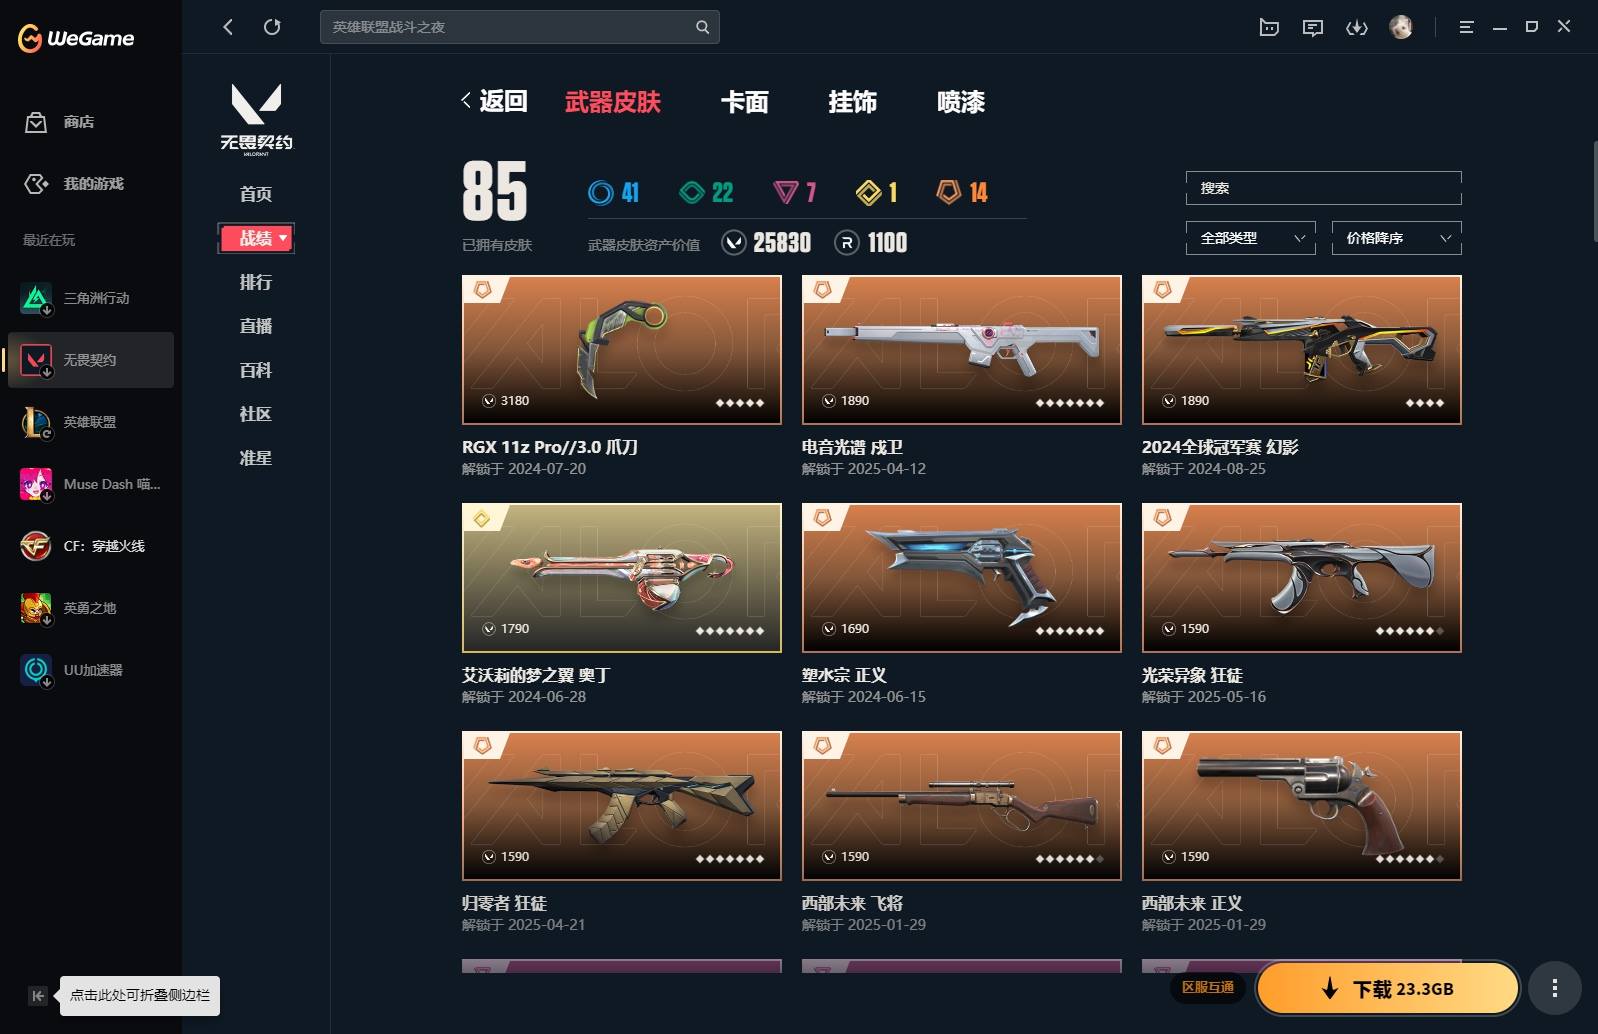The height and width of the screenshot is (1034, 1598).
Task: Expand the 全部类型 type filter dropdown
Action: tap(1251, 238)
